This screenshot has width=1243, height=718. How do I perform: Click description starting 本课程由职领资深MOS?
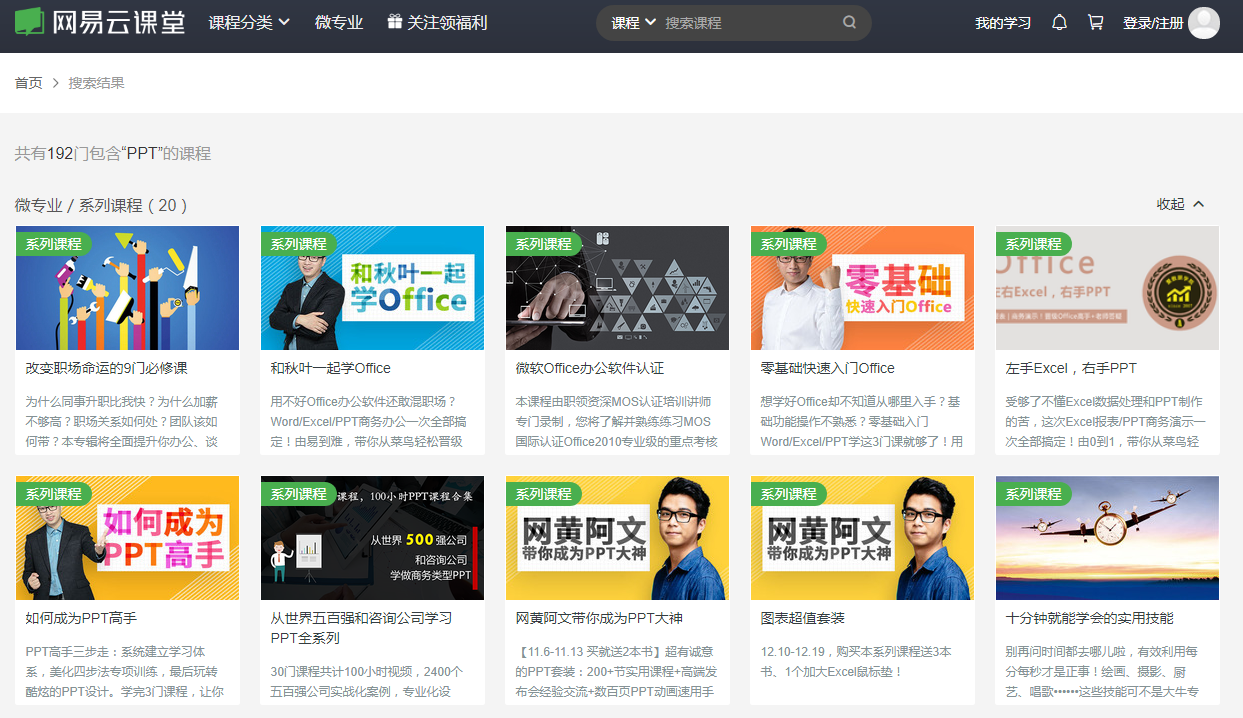point(616,422)
